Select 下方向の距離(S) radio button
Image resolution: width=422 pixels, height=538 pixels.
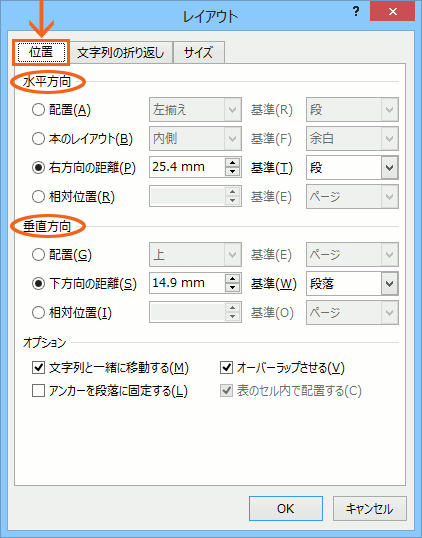click(38, 283)
